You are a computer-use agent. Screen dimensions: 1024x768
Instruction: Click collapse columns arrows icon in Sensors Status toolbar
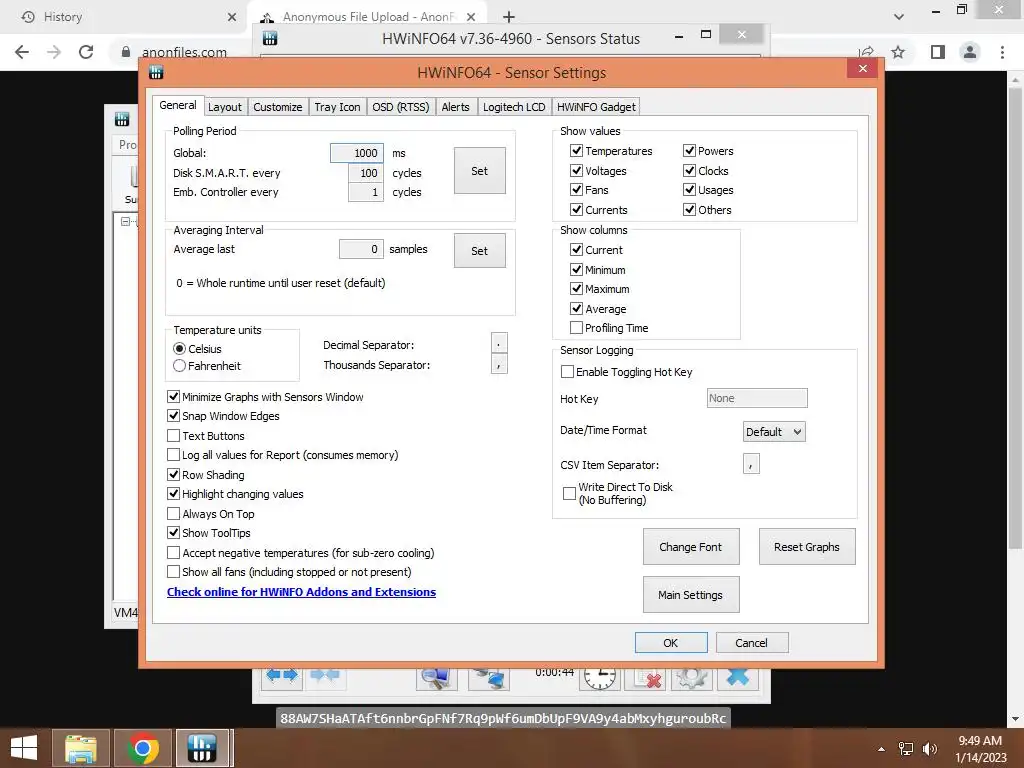coord(325,675)
